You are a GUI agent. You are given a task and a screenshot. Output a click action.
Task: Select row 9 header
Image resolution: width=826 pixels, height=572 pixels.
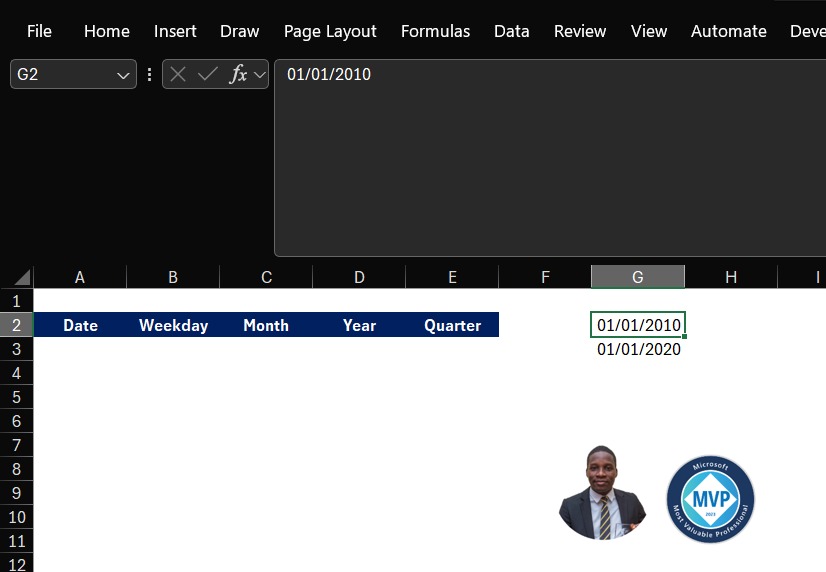click(x=16, y=493)
